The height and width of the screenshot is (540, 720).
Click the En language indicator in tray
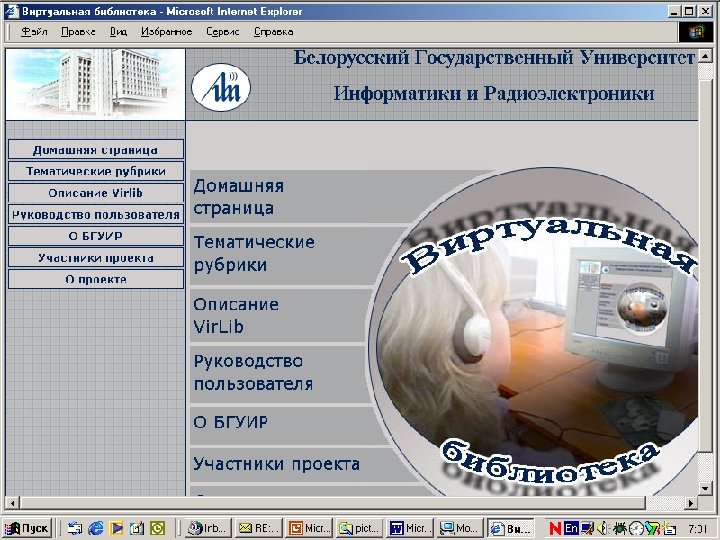571,529
